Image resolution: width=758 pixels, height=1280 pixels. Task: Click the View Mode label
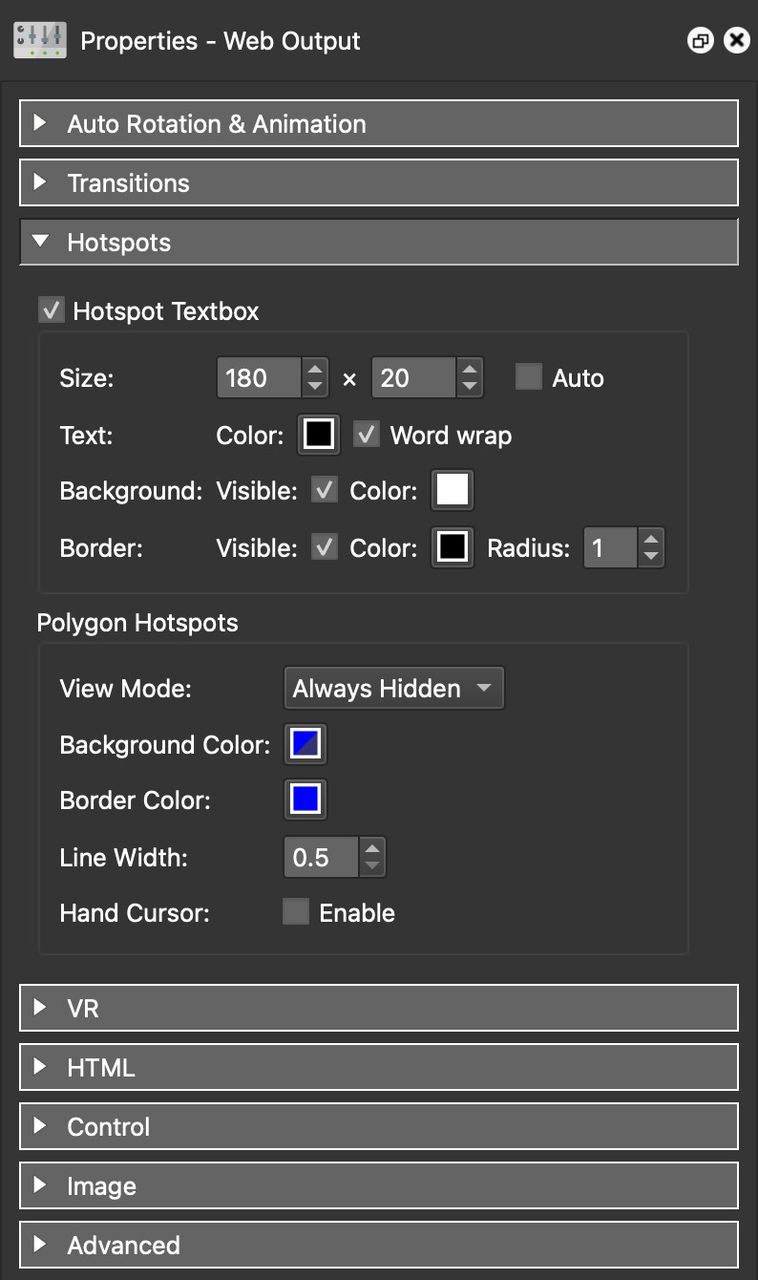[126, 689]
